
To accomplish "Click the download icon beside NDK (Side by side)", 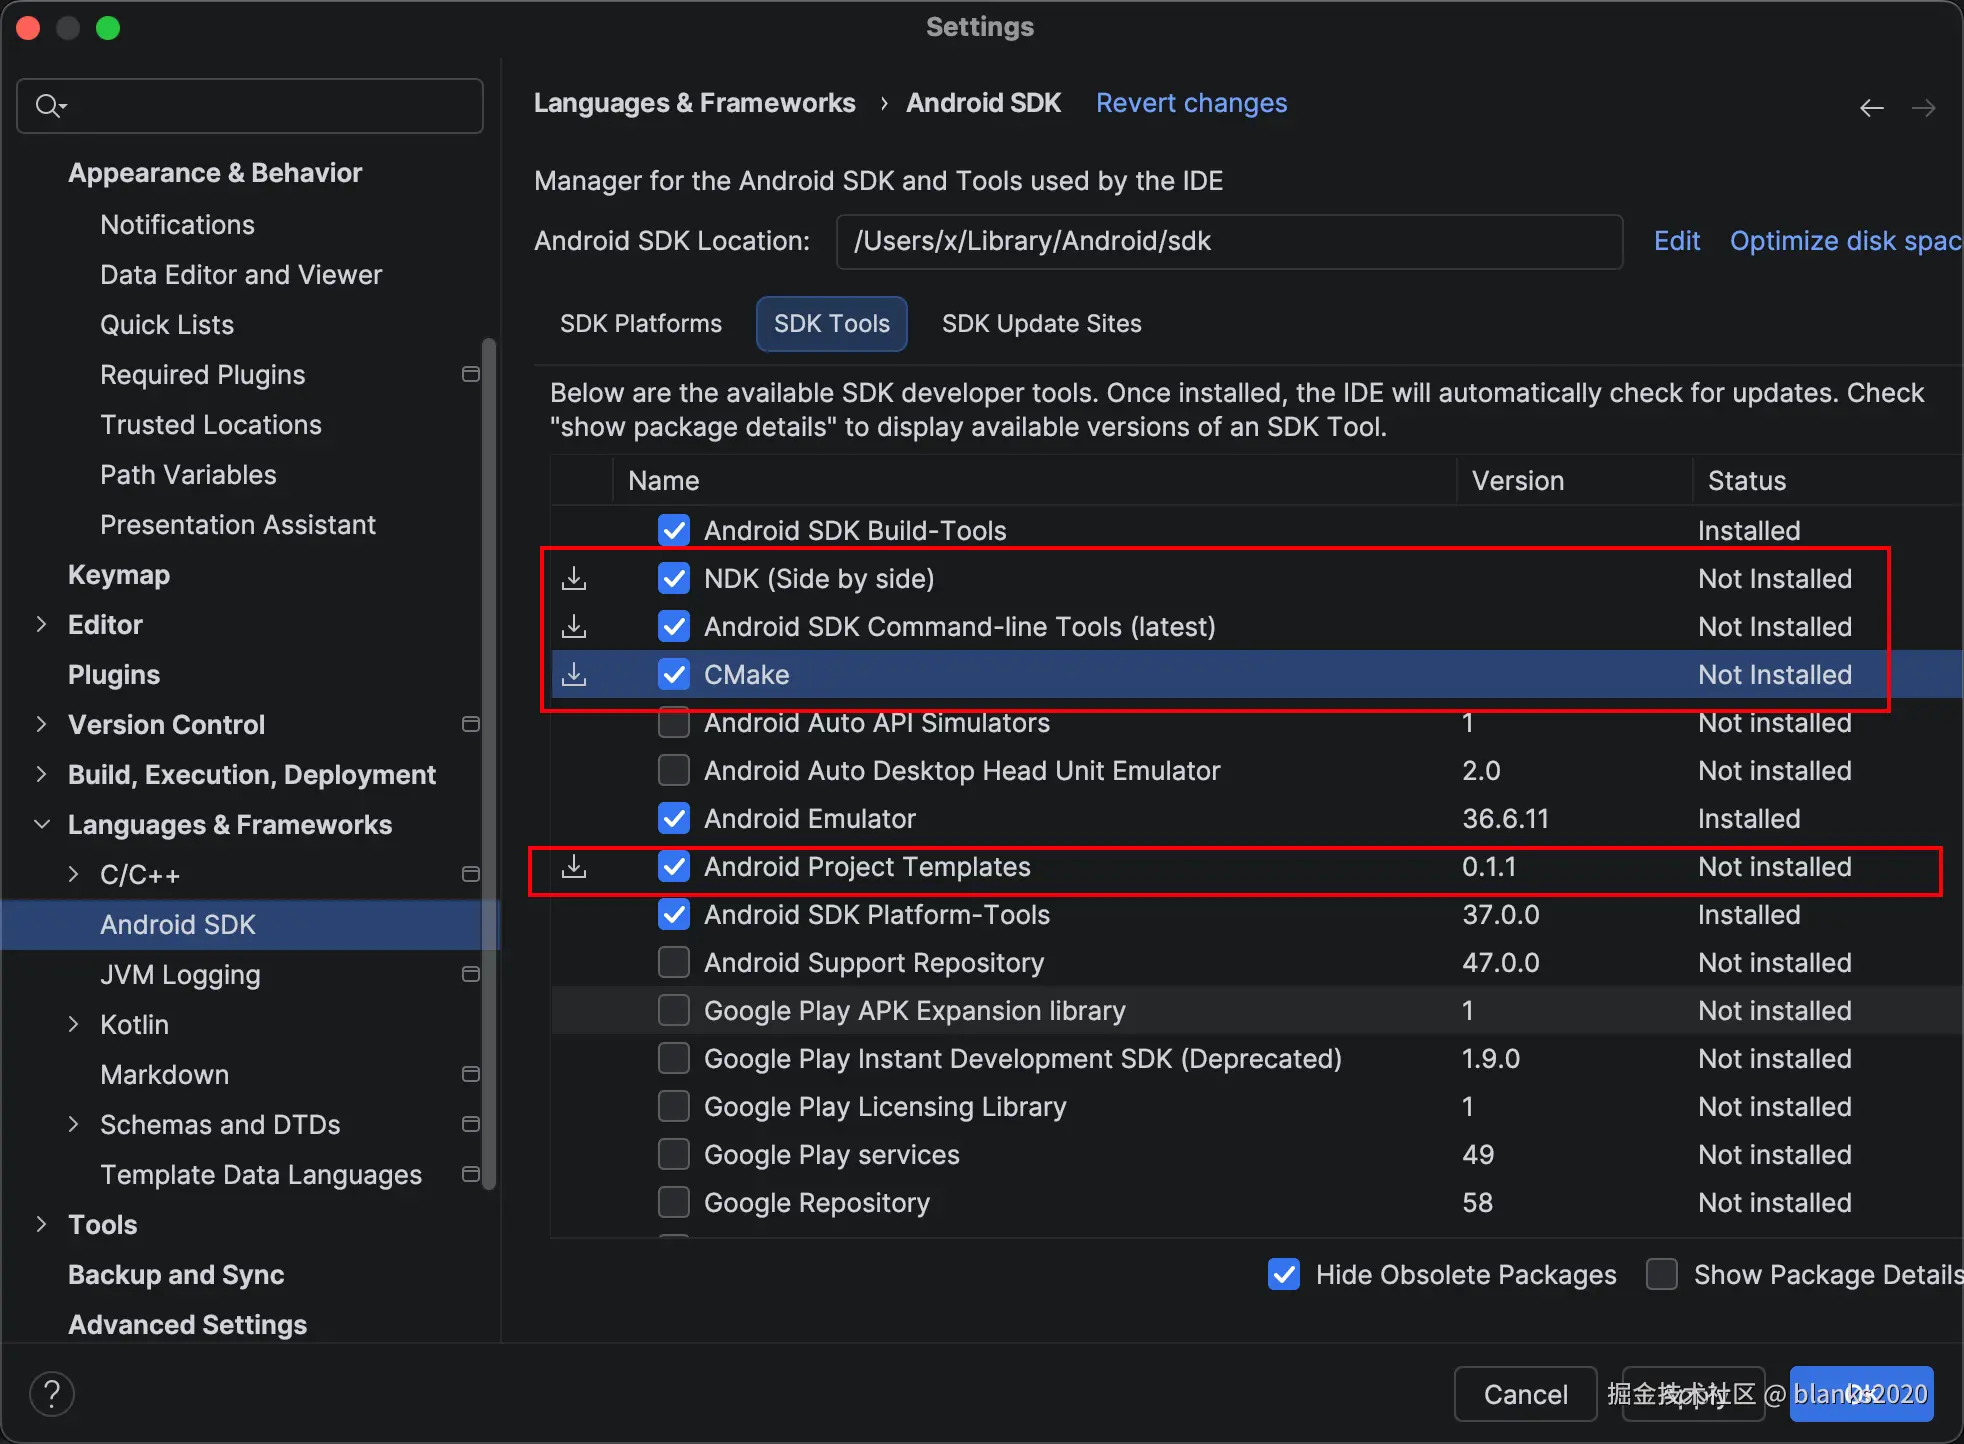I will [x=574, y=578].
